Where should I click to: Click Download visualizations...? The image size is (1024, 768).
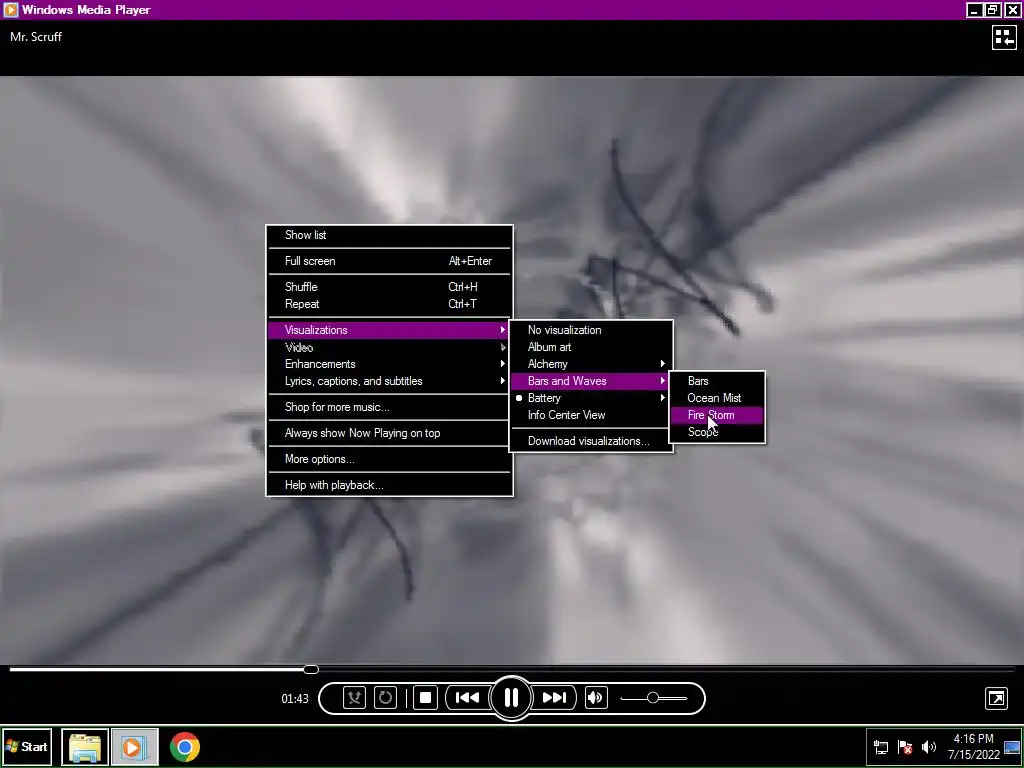(x=591, y=441)
